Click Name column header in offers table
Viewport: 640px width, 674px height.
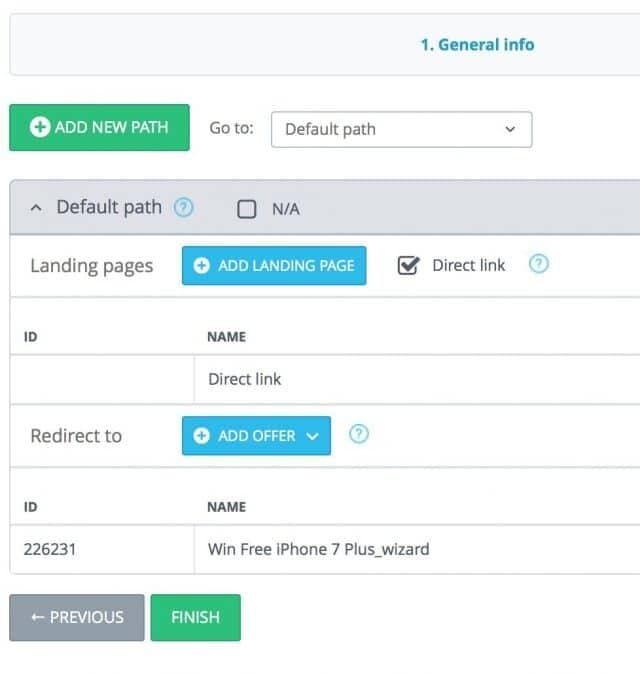click(226, 507)
